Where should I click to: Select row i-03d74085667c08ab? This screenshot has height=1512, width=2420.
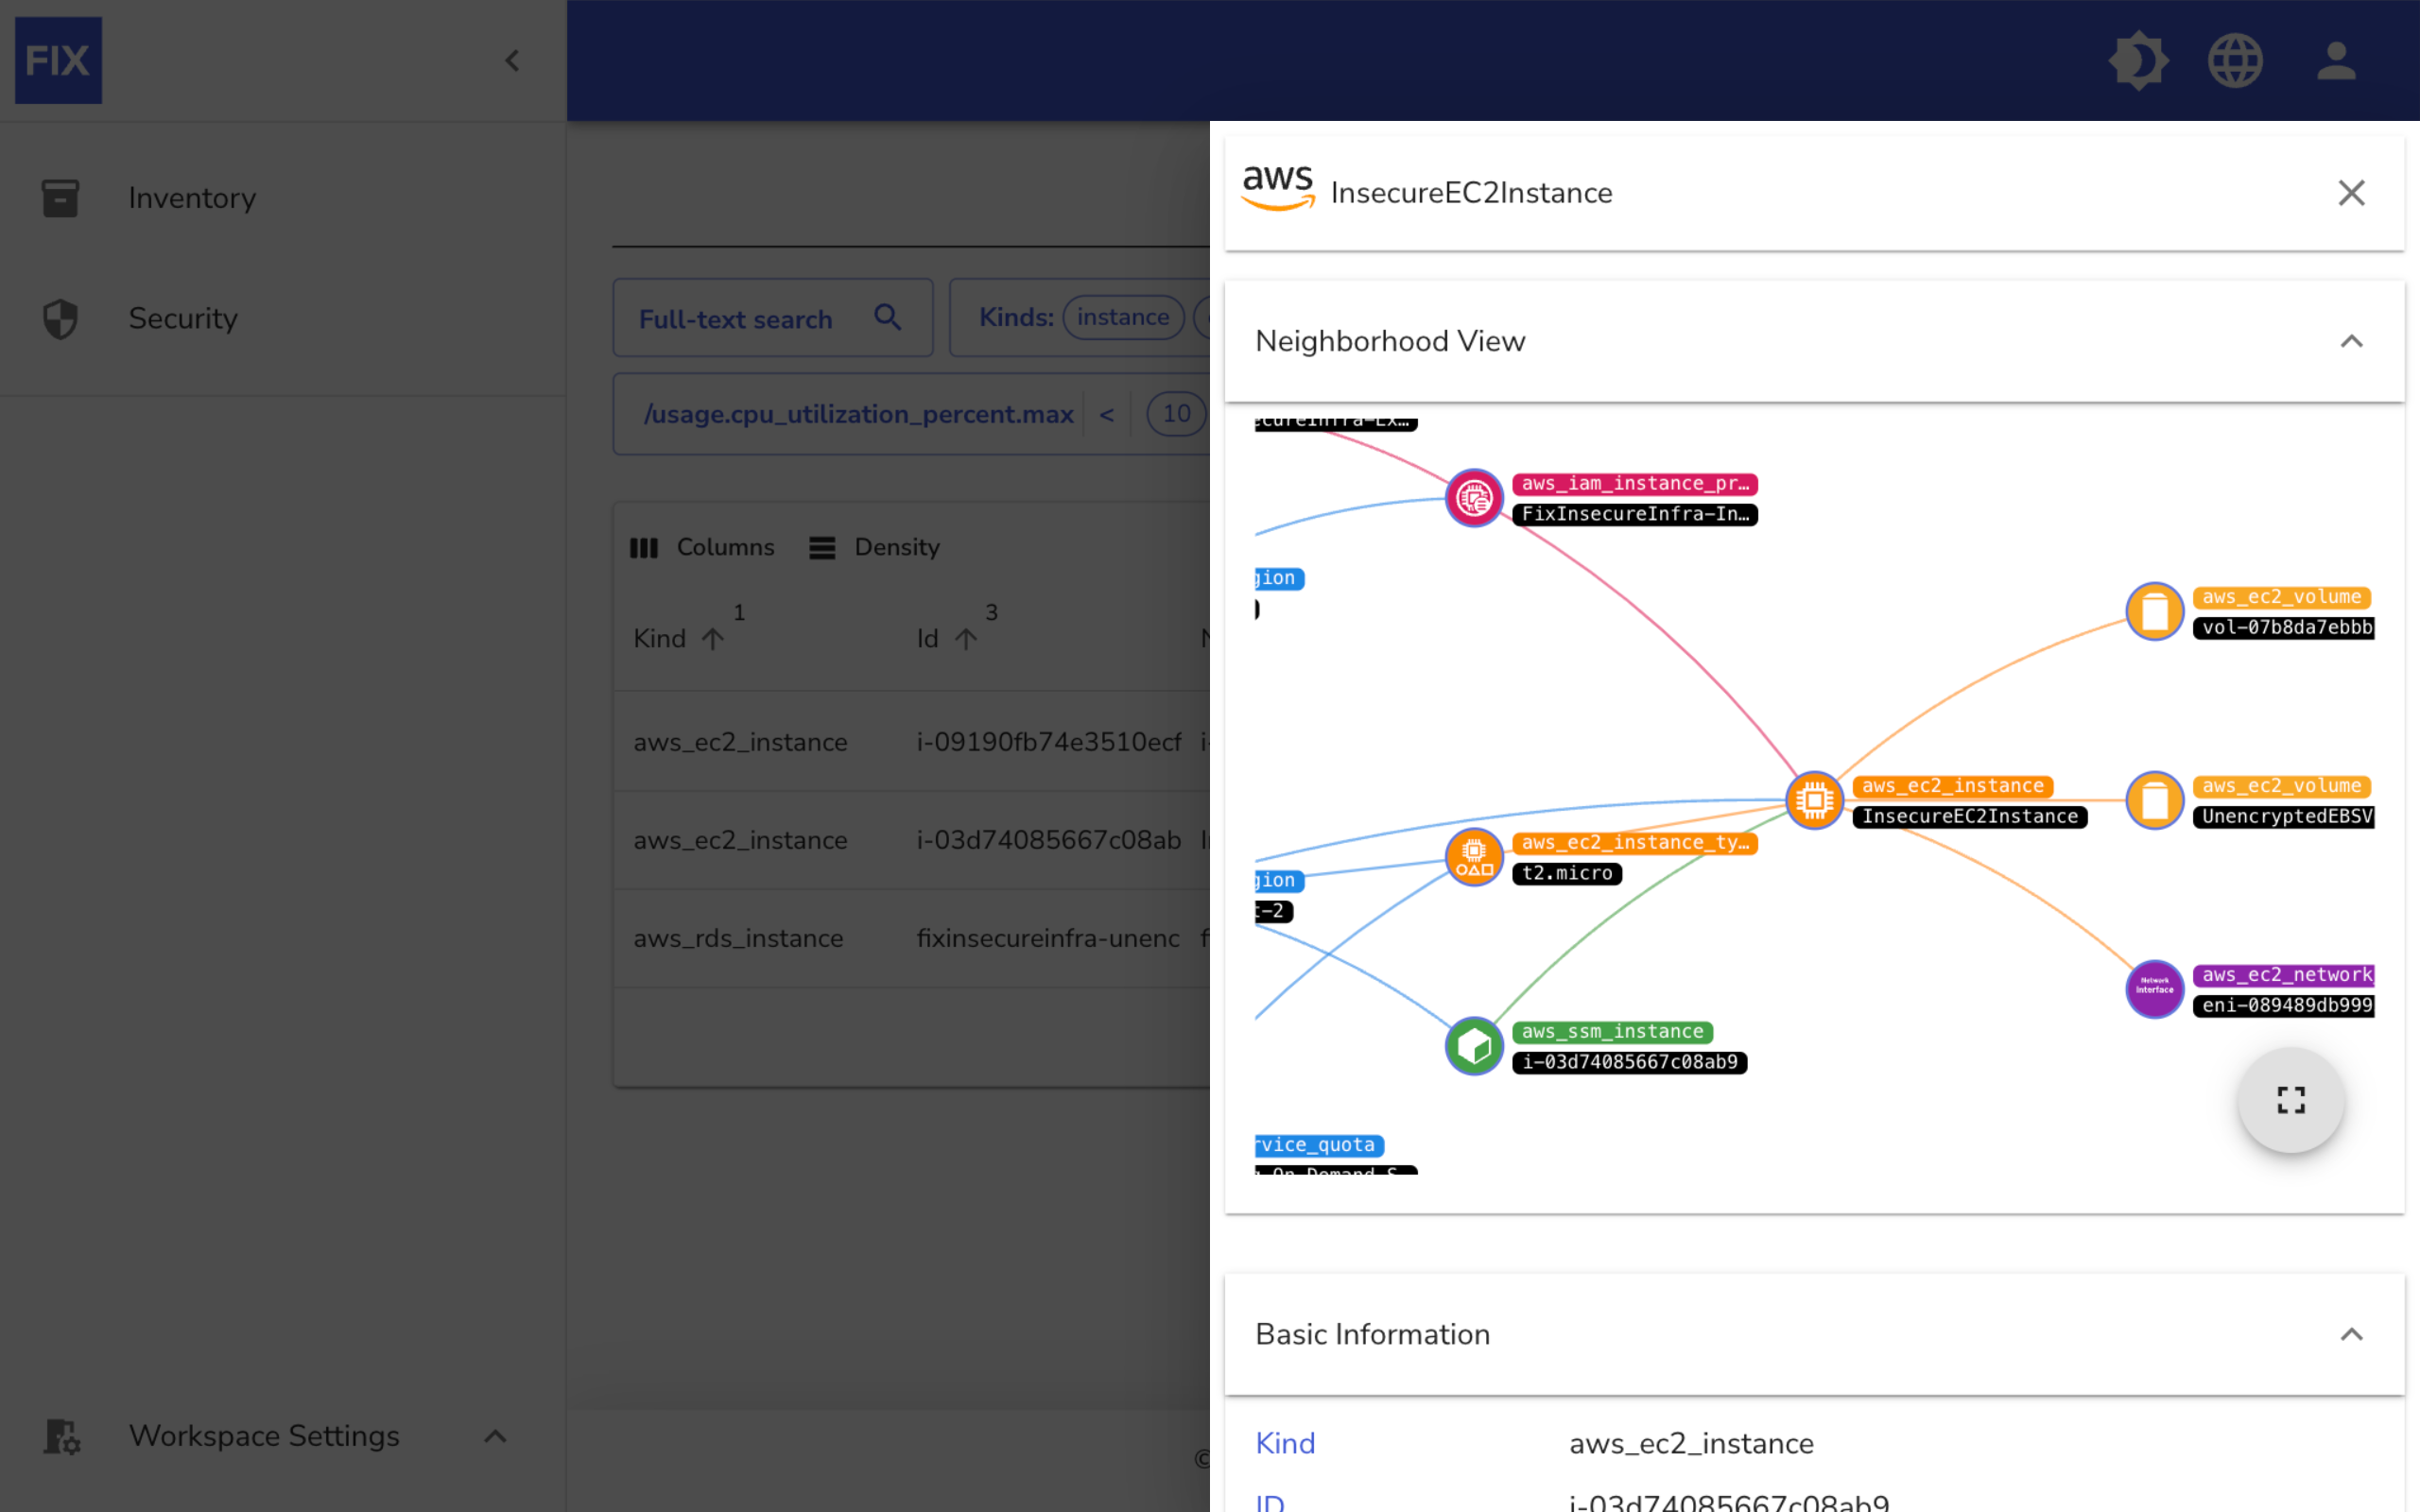912,840
